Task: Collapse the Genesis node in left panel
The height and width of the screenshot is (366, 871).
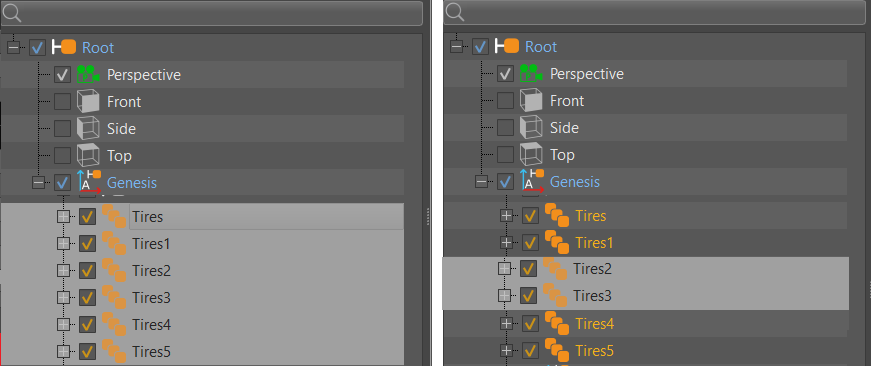Action: [x=38, y=182]
